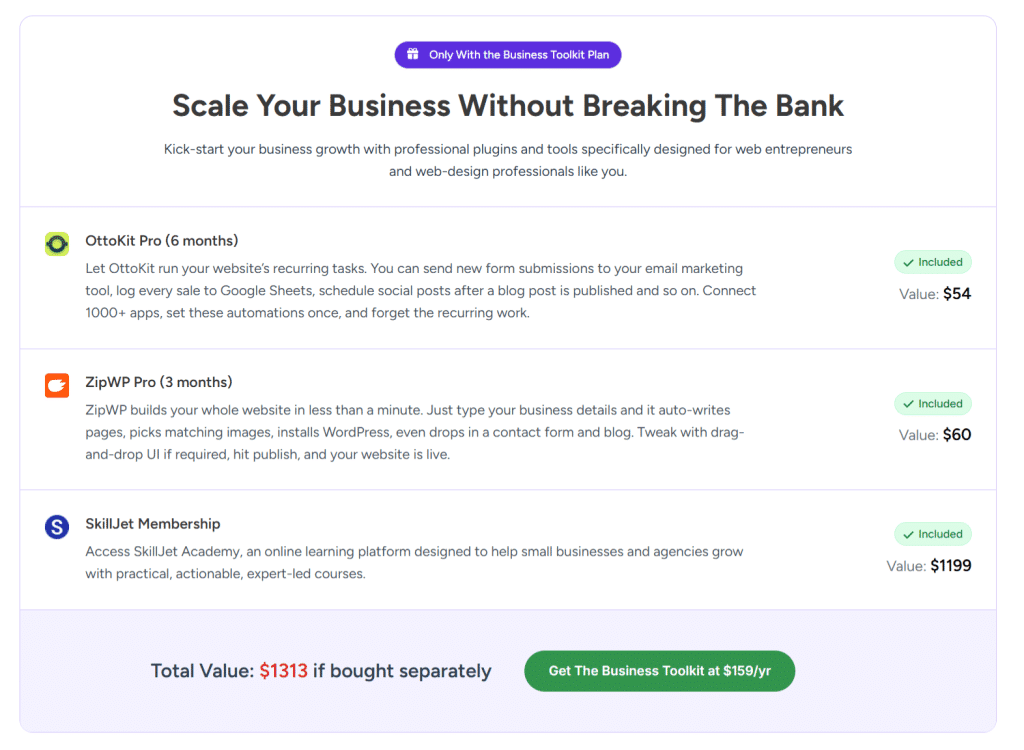Screen dimensions: 1024x750
Task: Open the OttoKit Pro (6 months) title
Action: [162, 241]
